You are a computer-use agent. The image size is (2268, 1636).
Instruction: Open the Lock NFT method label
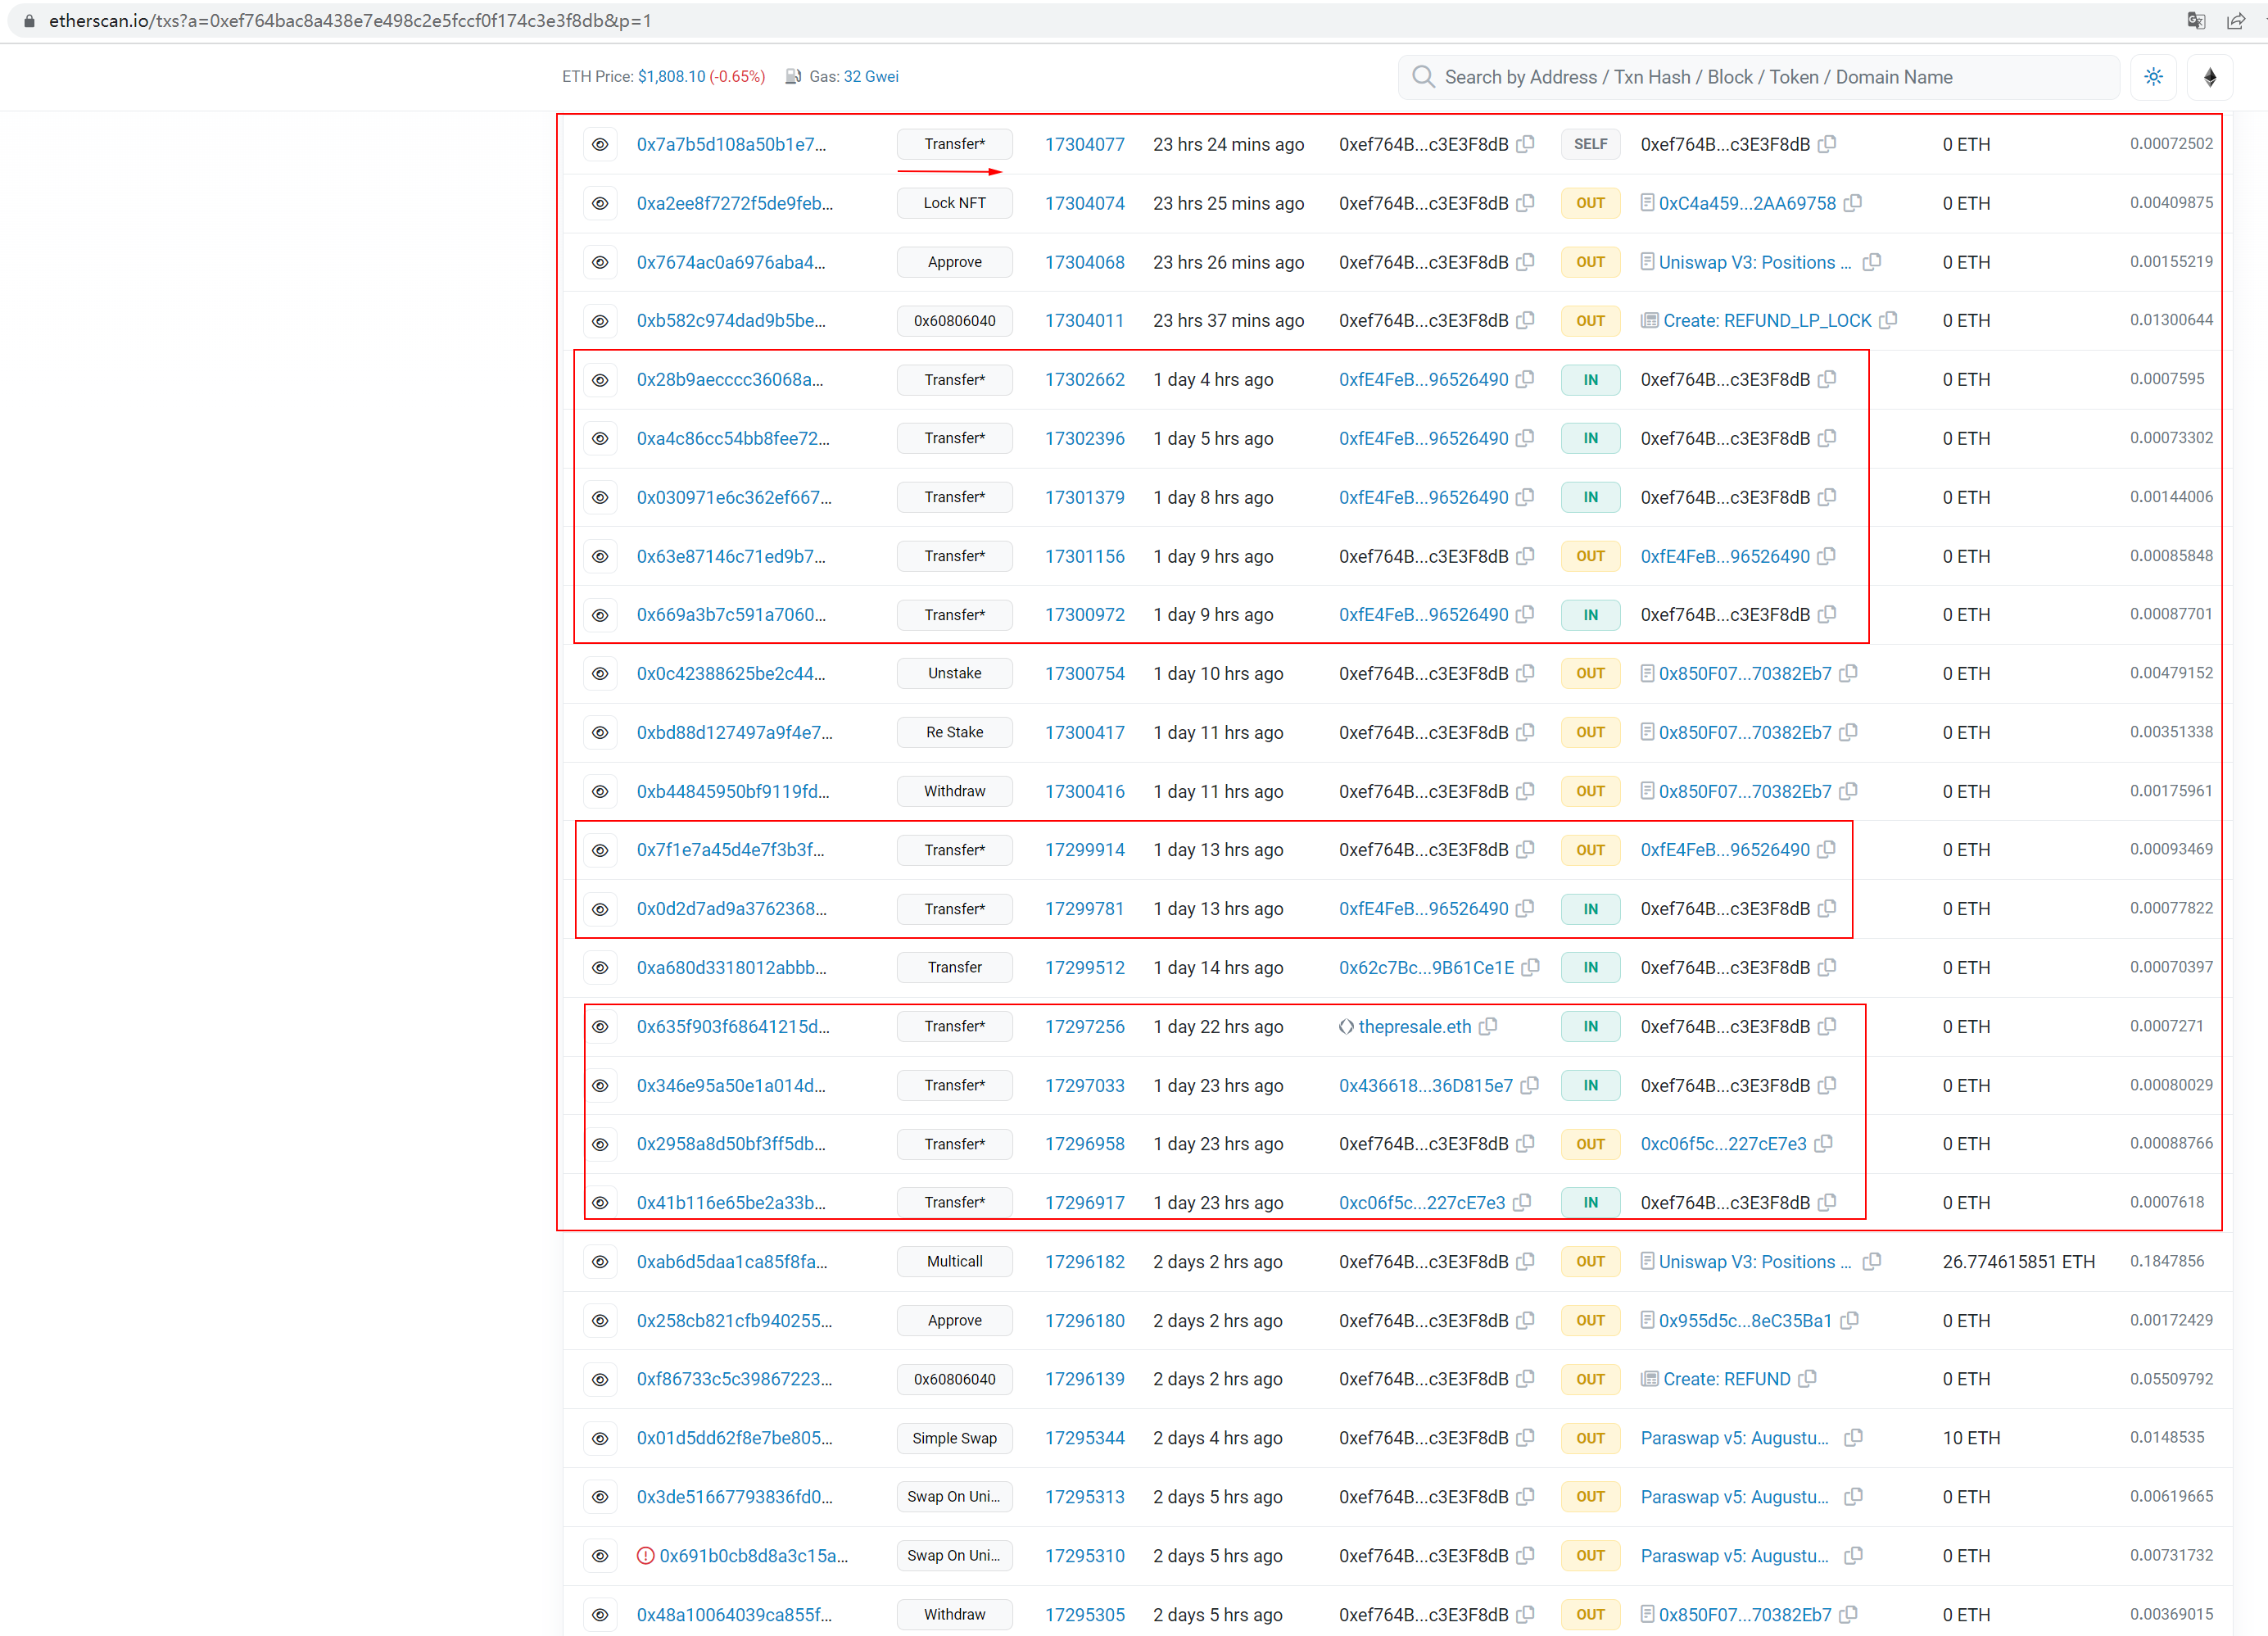[x=954, y=203]
